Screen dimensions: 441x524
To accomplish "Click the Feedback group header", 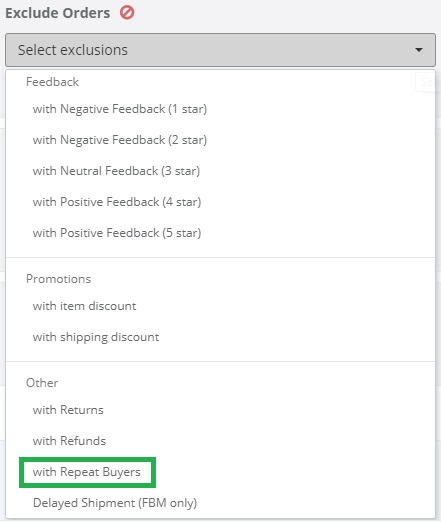I will [x=52, y=82].
